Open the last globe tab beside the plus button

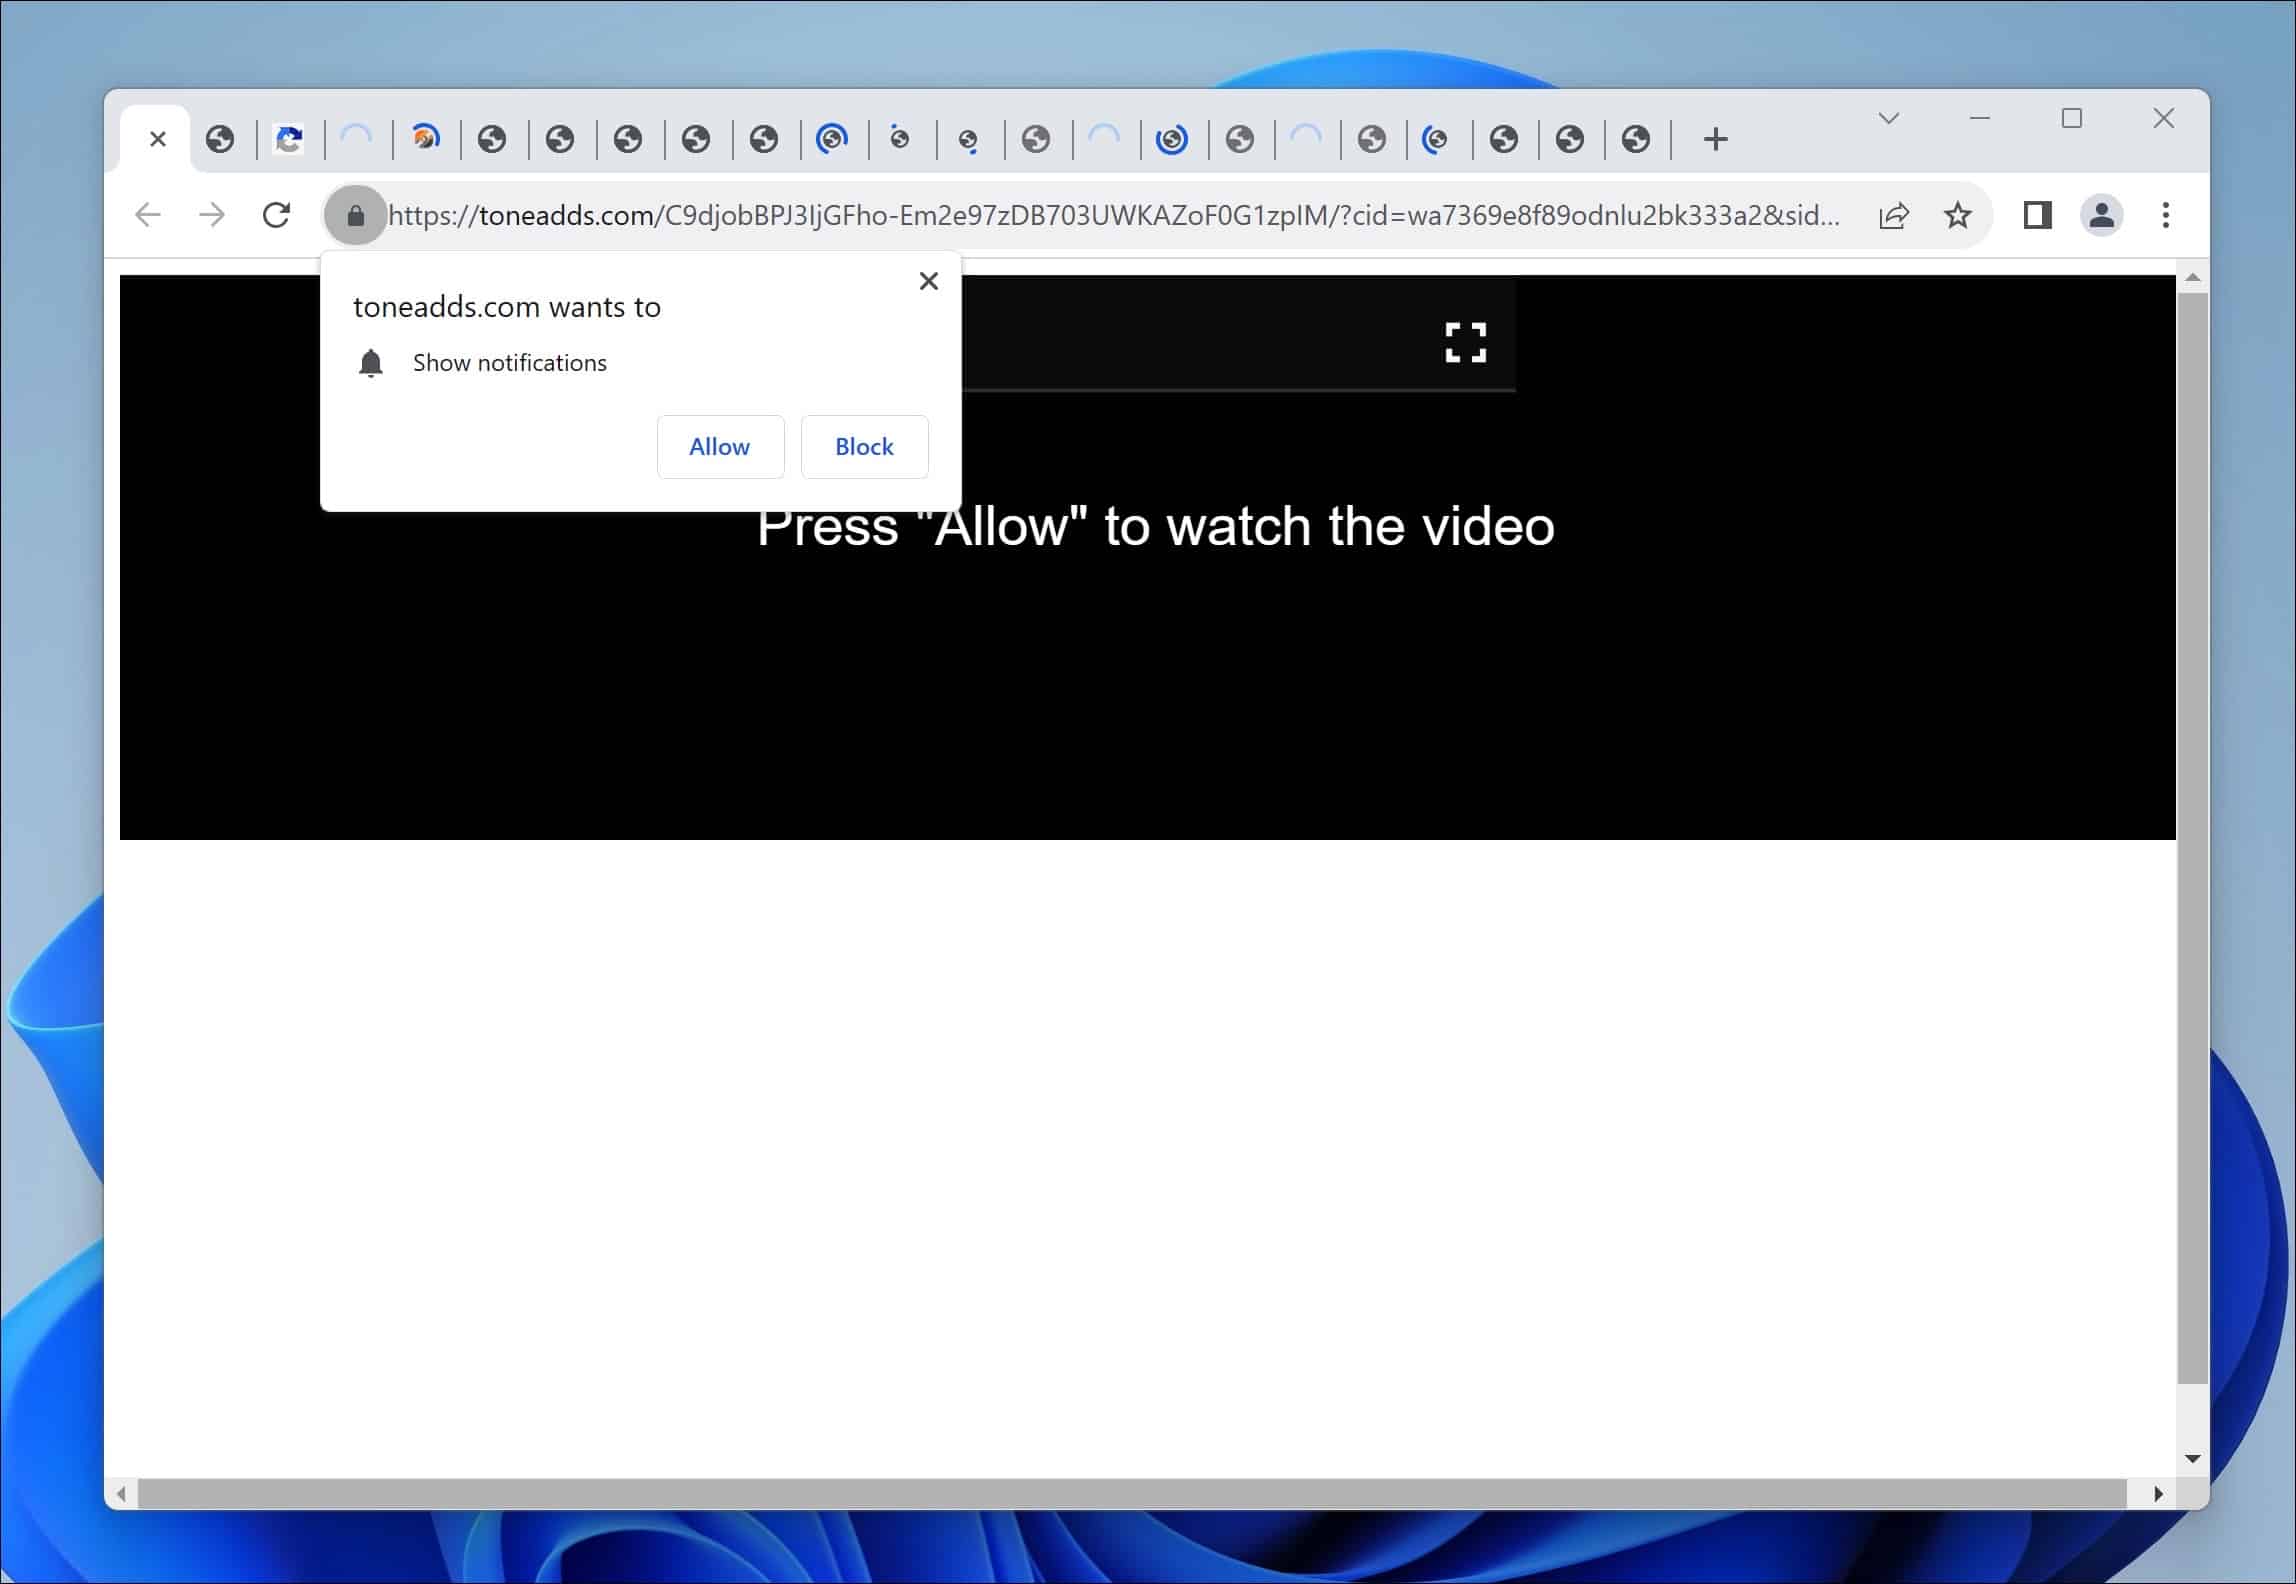pos(1636,139)
